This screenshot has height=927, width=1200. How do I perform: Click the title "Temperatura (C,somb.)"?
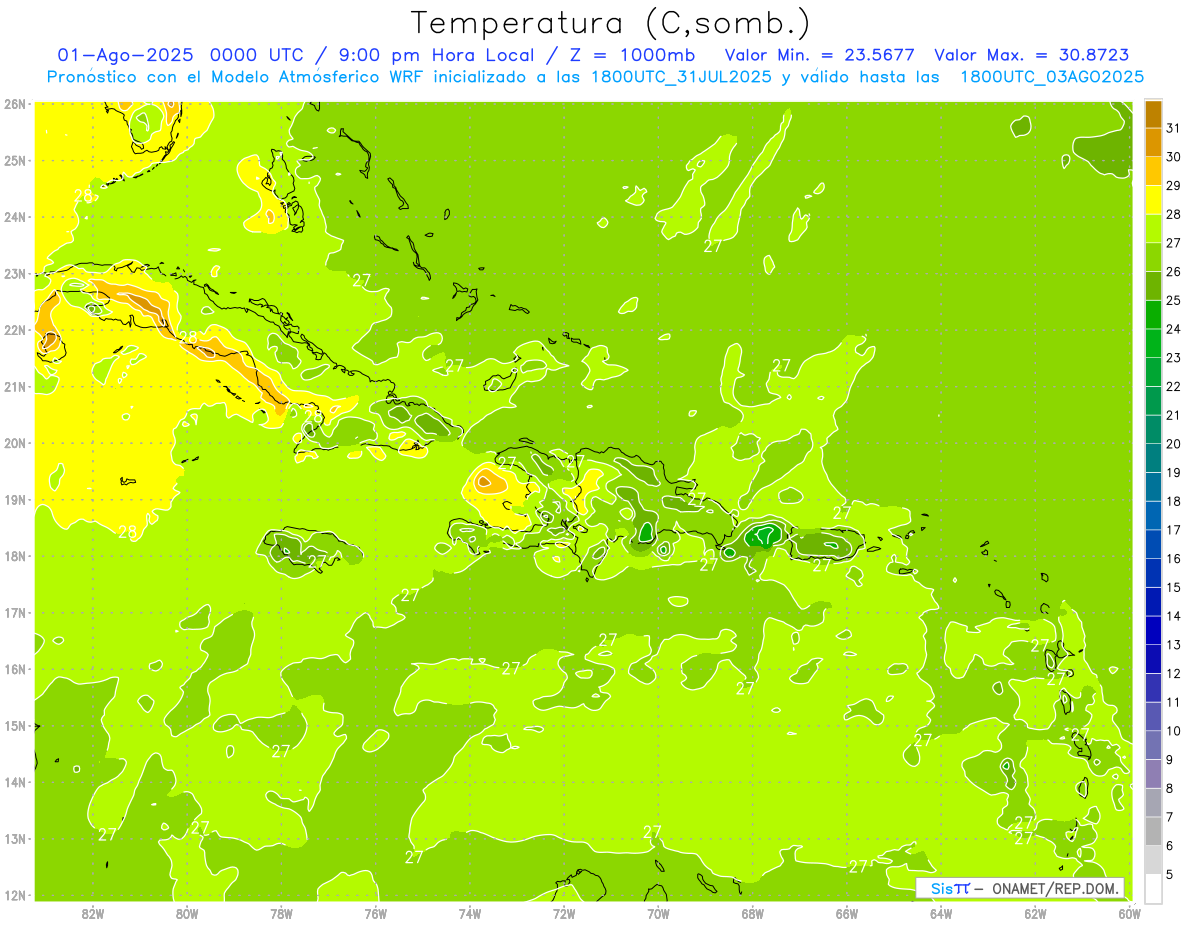coord(611,24)
